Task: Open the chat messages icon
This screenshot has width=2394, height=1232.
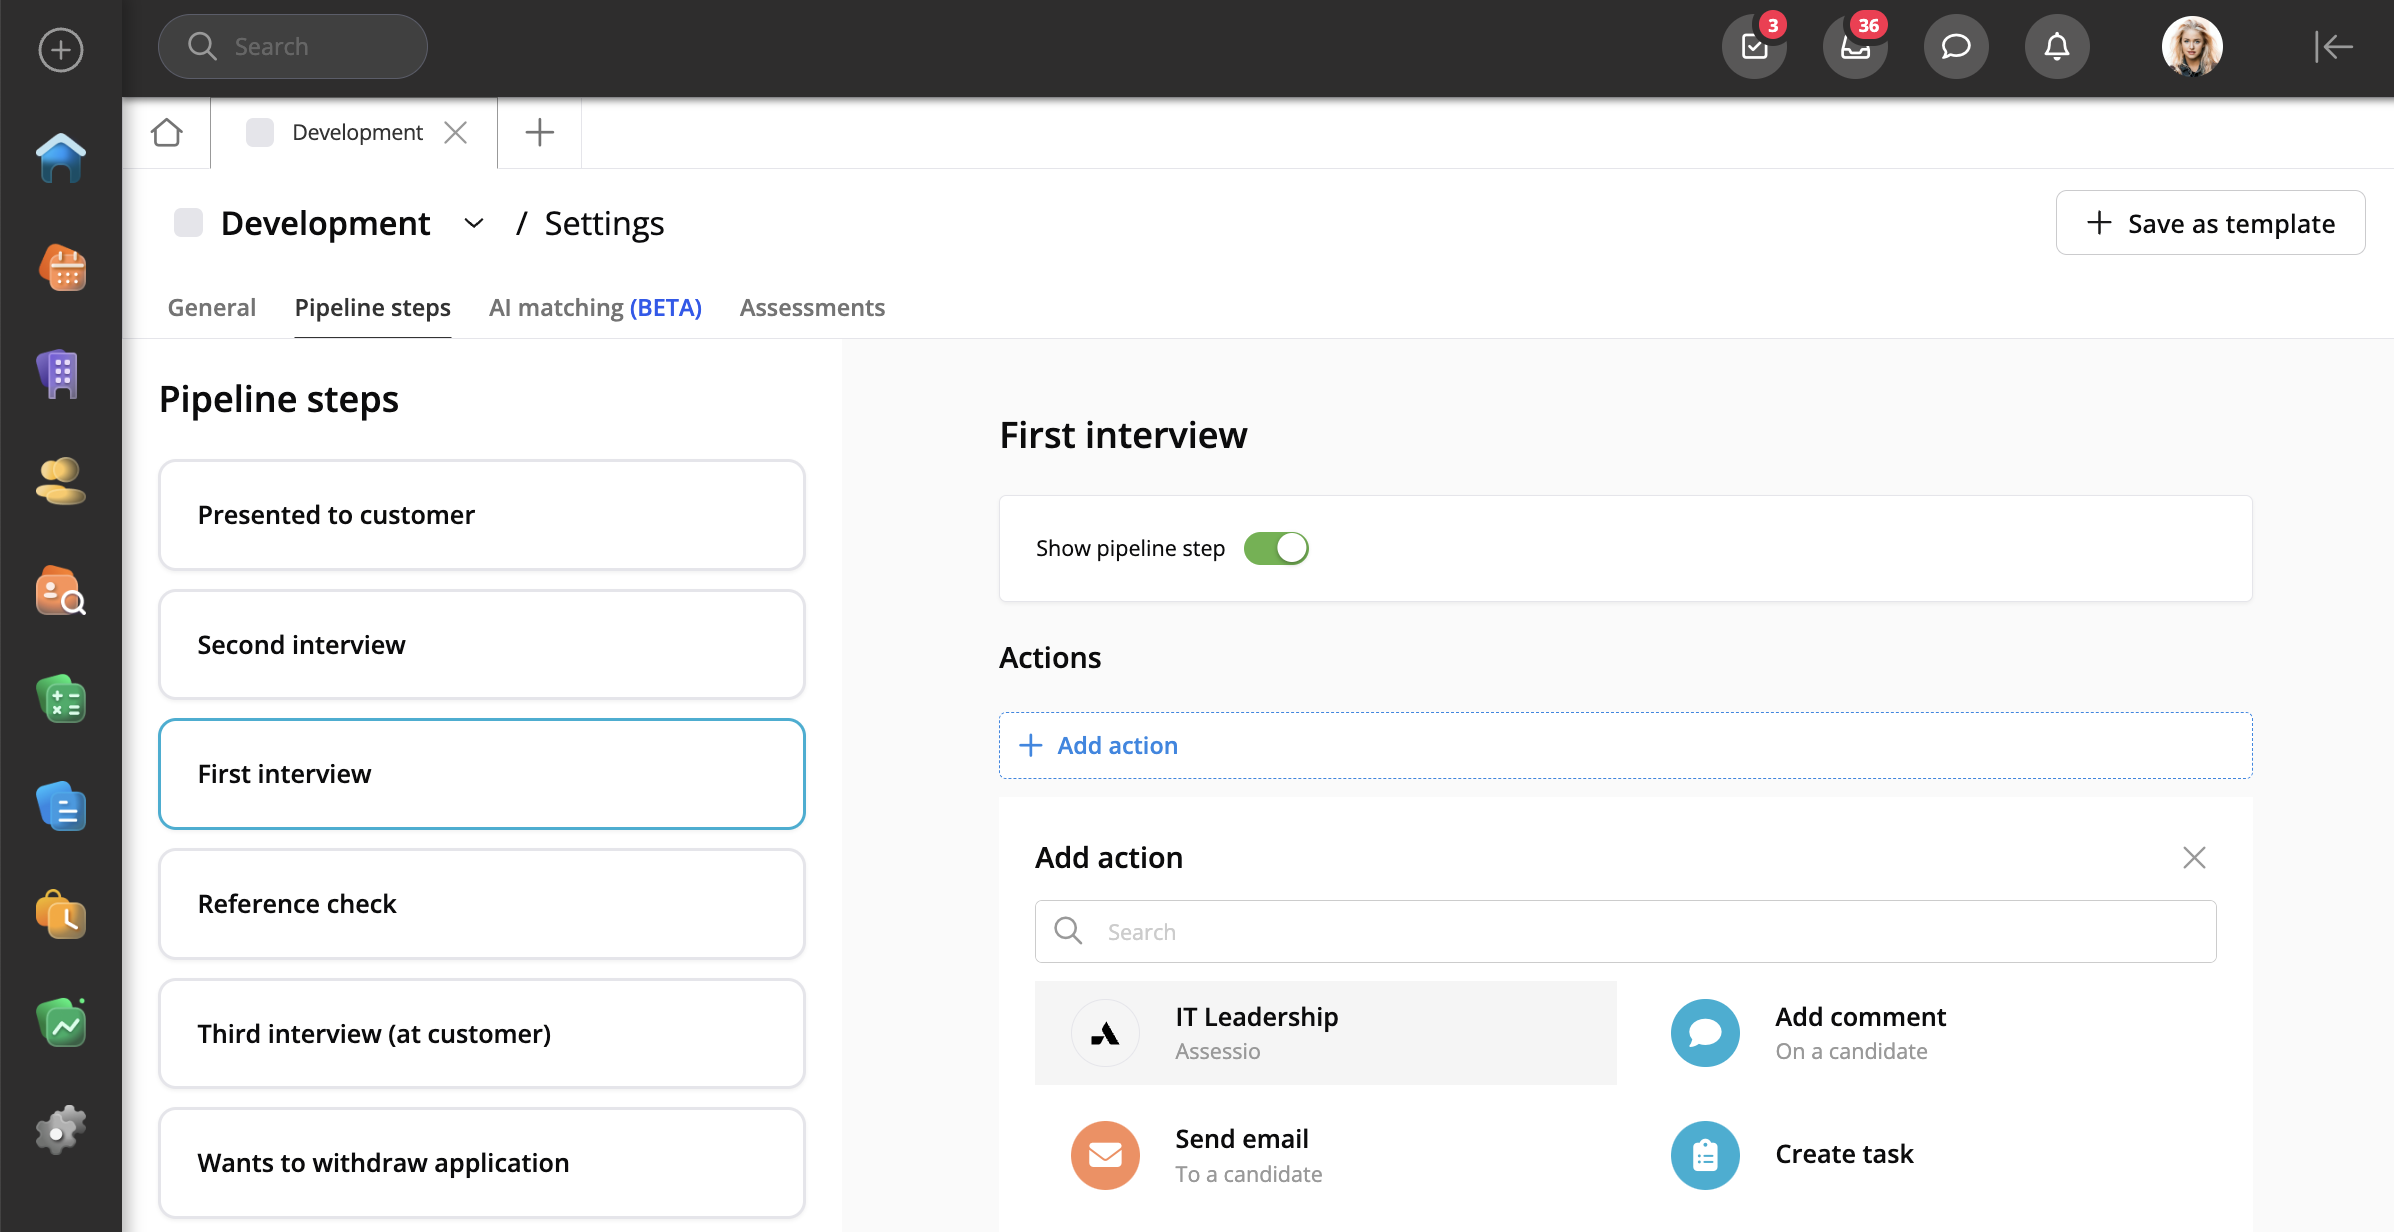Action: pyautogui.click(x=1955, y=47)
